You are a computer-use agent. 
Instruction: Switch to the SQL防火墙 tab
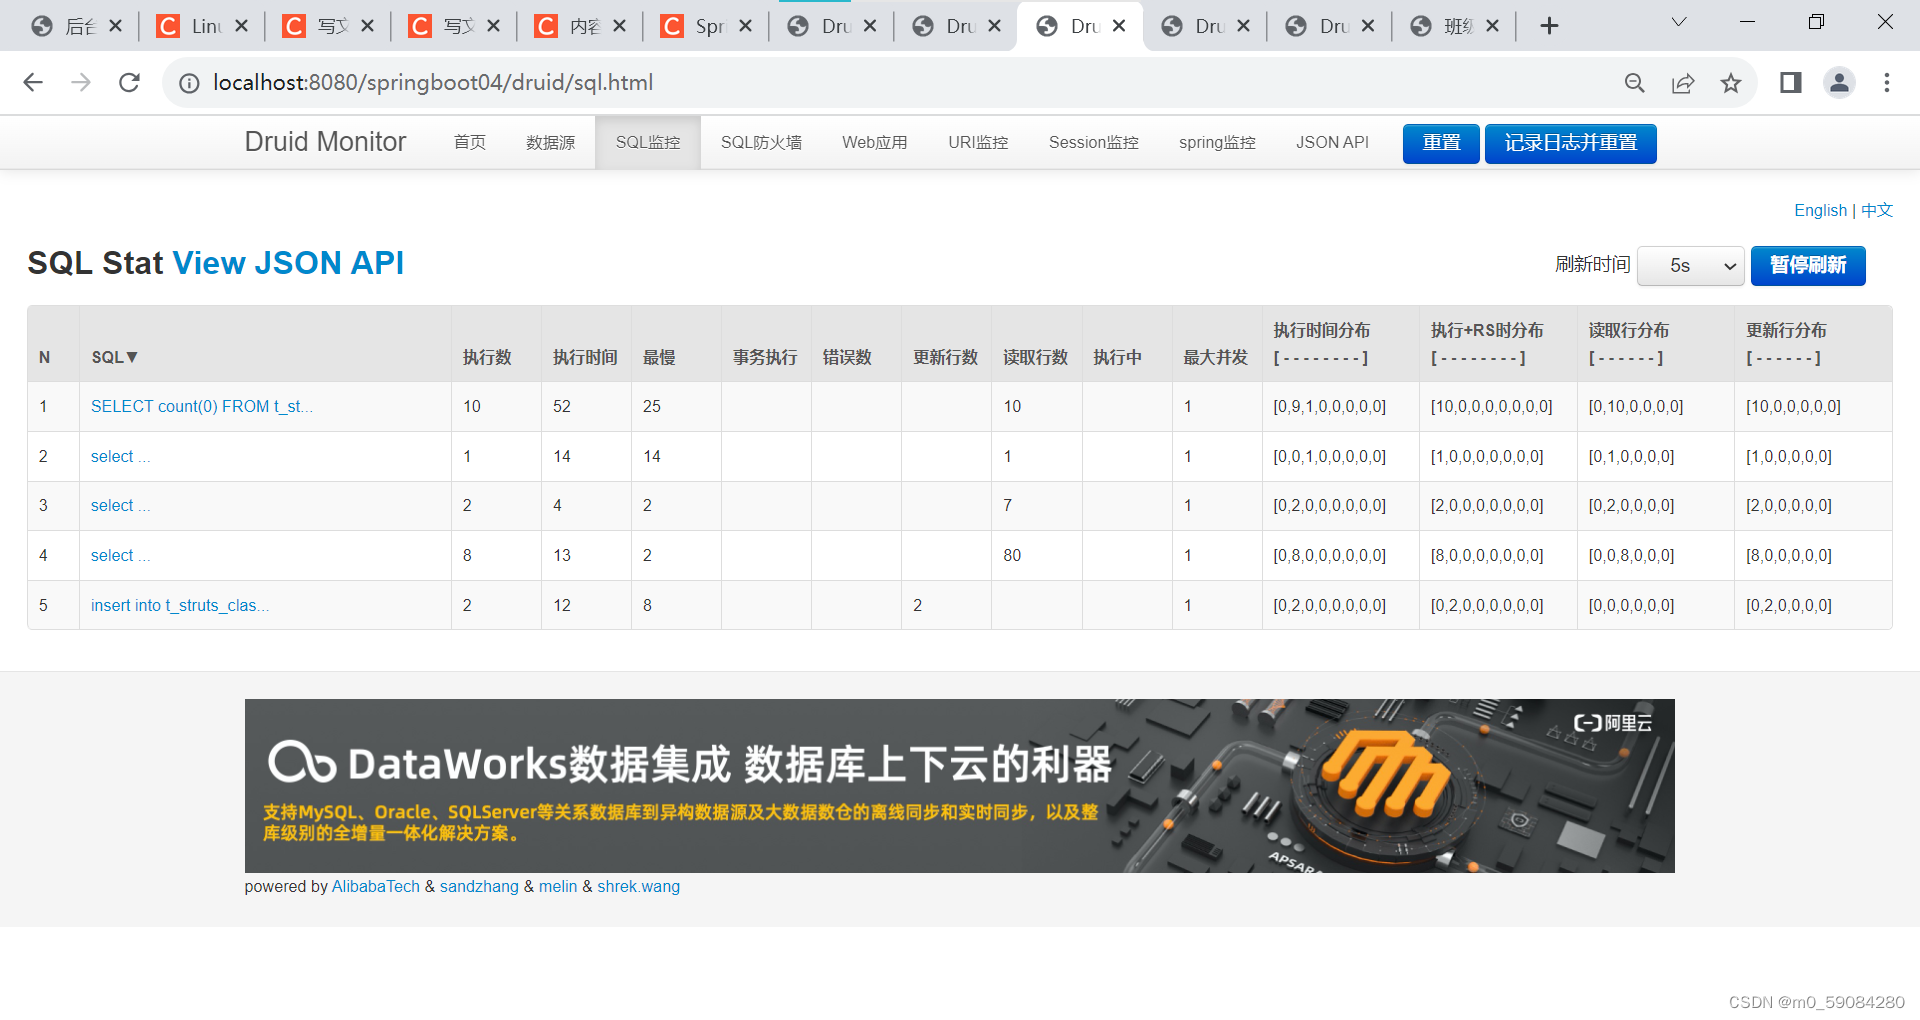tap(761, 142)
